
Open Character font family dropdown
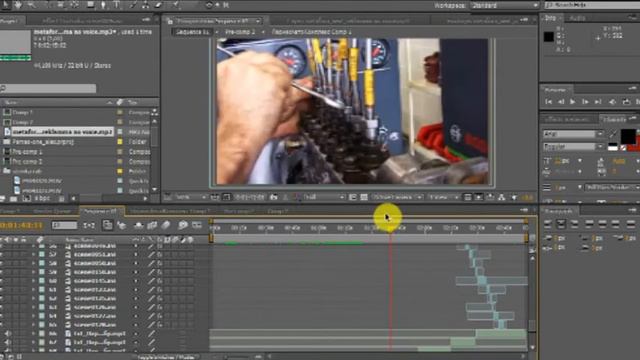pyautogui.click(x=573, y=134)
